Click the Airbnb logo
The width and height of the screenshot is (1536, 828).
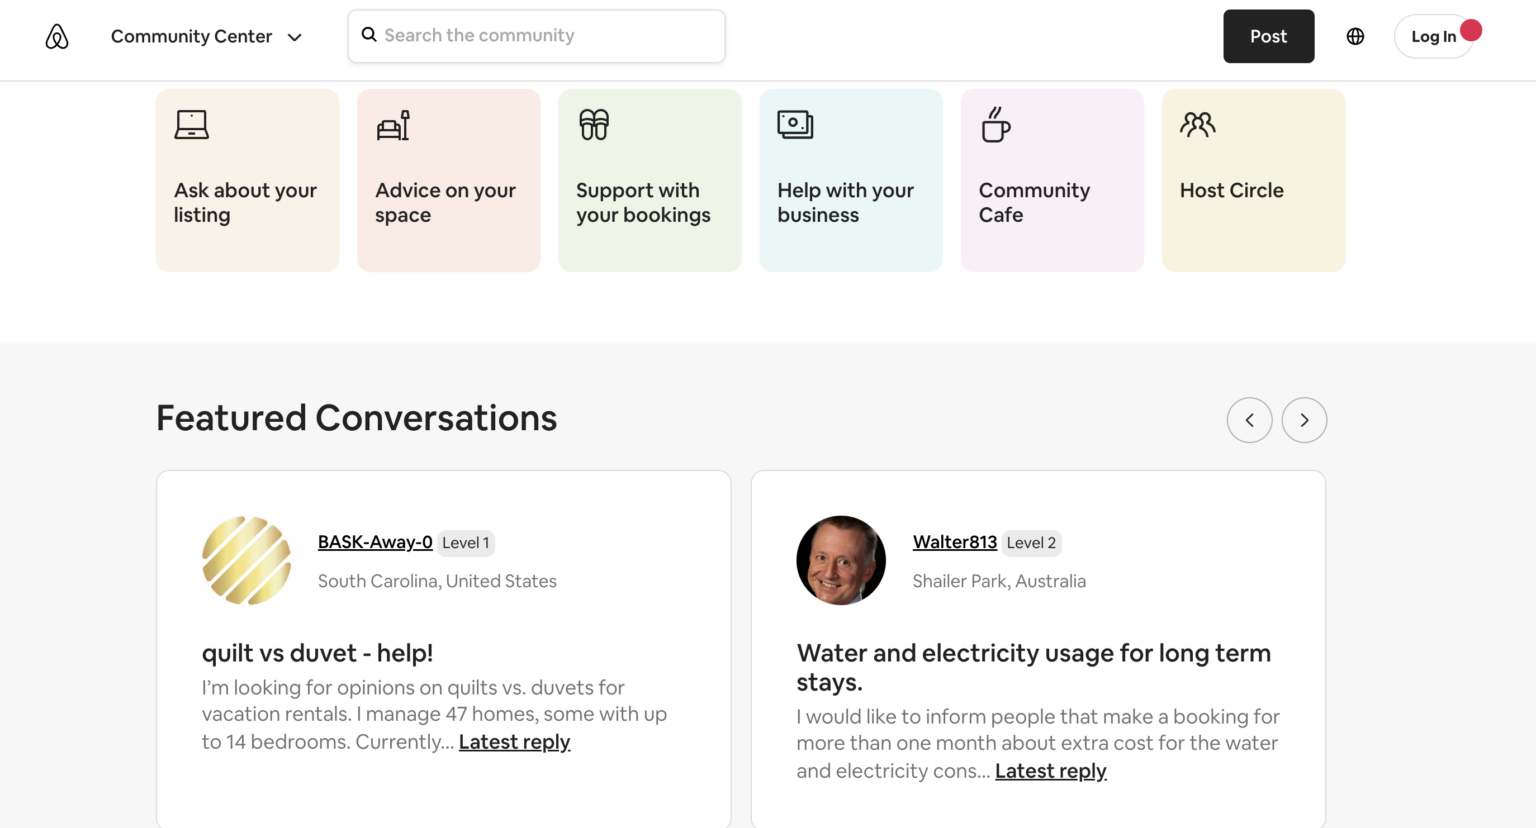point(57,36)
